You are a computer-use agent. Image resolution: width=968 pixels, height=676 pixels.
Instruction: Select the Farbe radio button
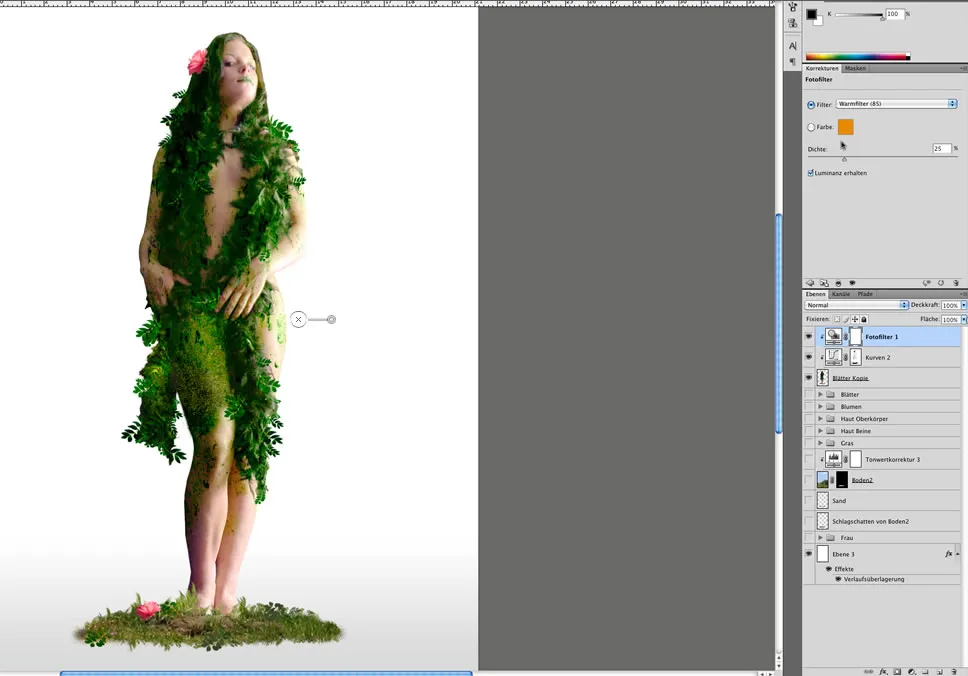coord(811,128)
